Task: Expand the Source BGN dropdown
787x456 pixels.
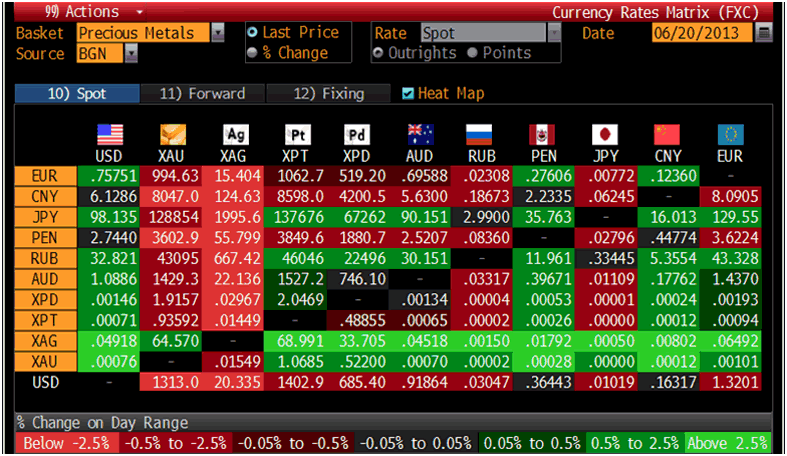Action: 131,53
